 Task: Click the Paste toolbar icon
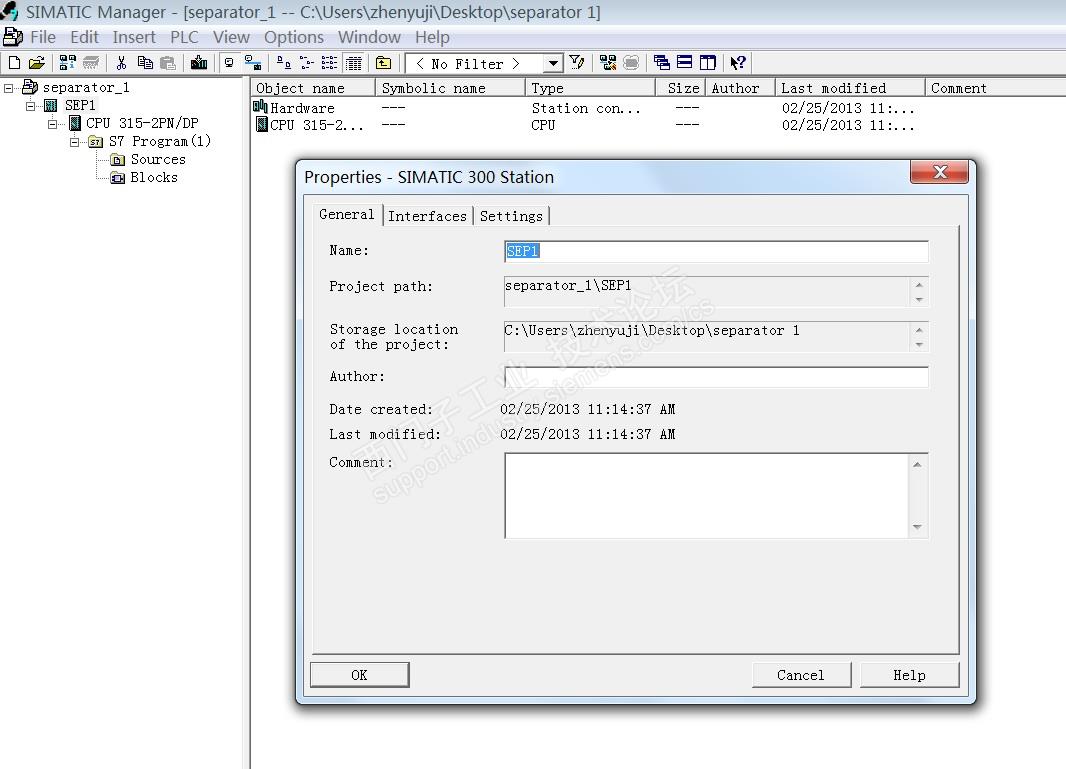coord(167,63)
